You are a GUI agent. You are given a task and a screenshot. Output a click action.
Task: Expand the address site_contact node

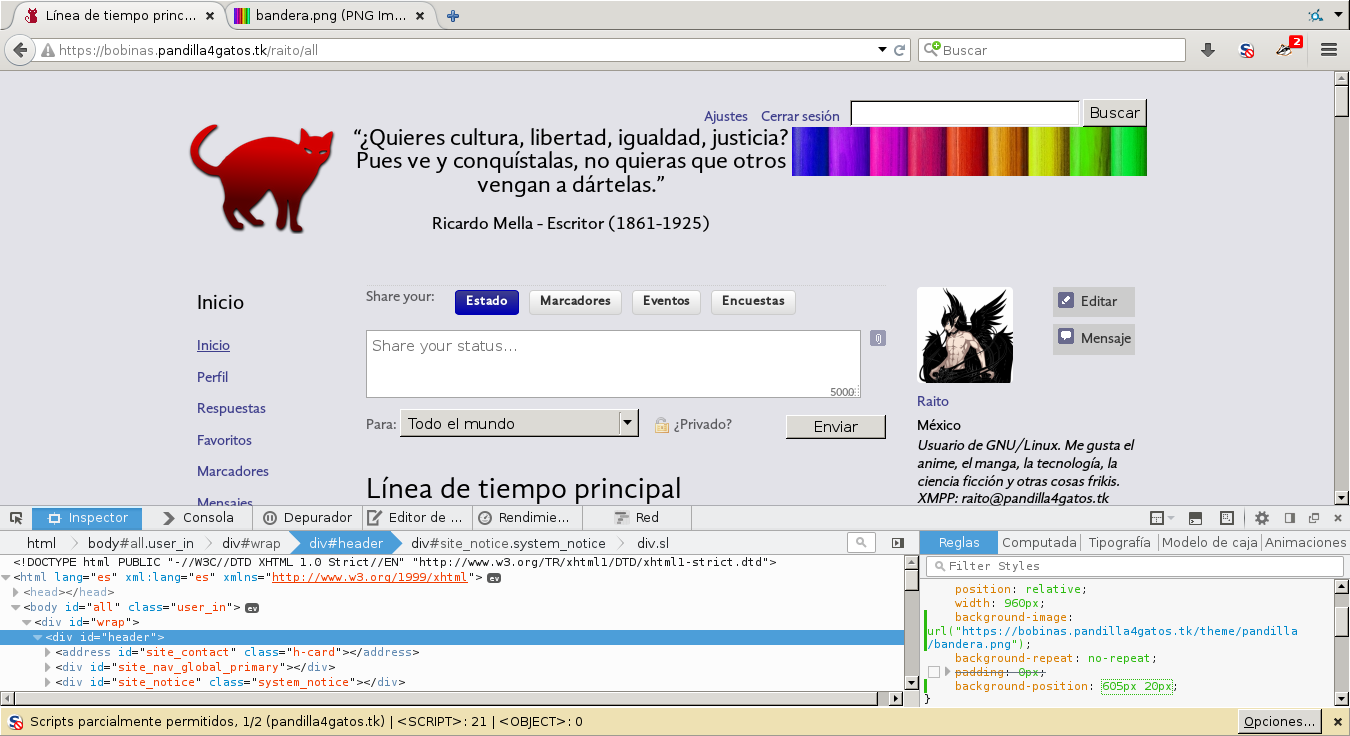click(x=49, y=653)
